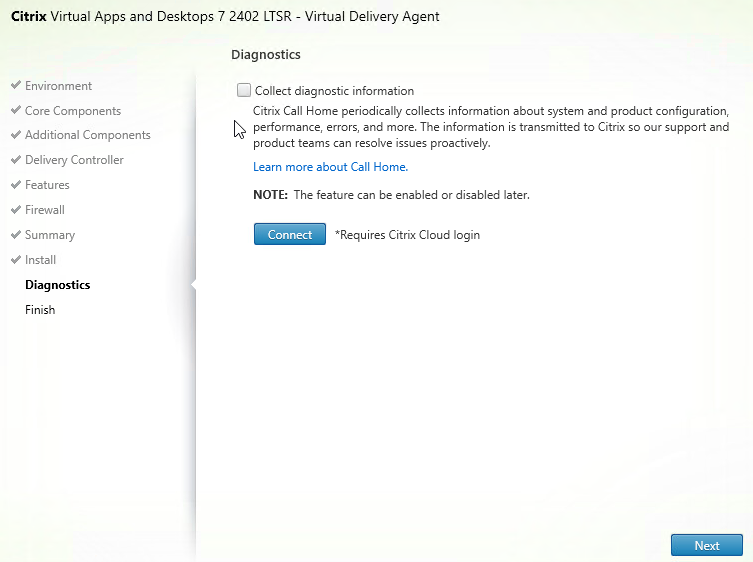
Task: Select the Diagnostics step in sidebar
Action: [x=58, y=285]
